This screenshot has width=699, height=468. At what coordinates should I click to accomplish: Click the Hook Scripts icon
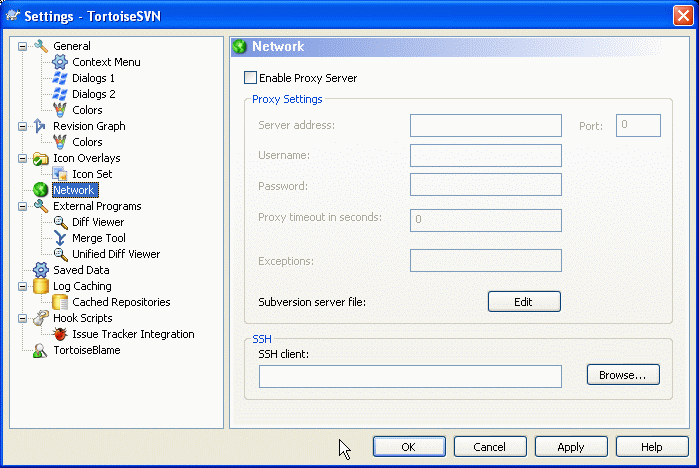click(x=41, y=318)
